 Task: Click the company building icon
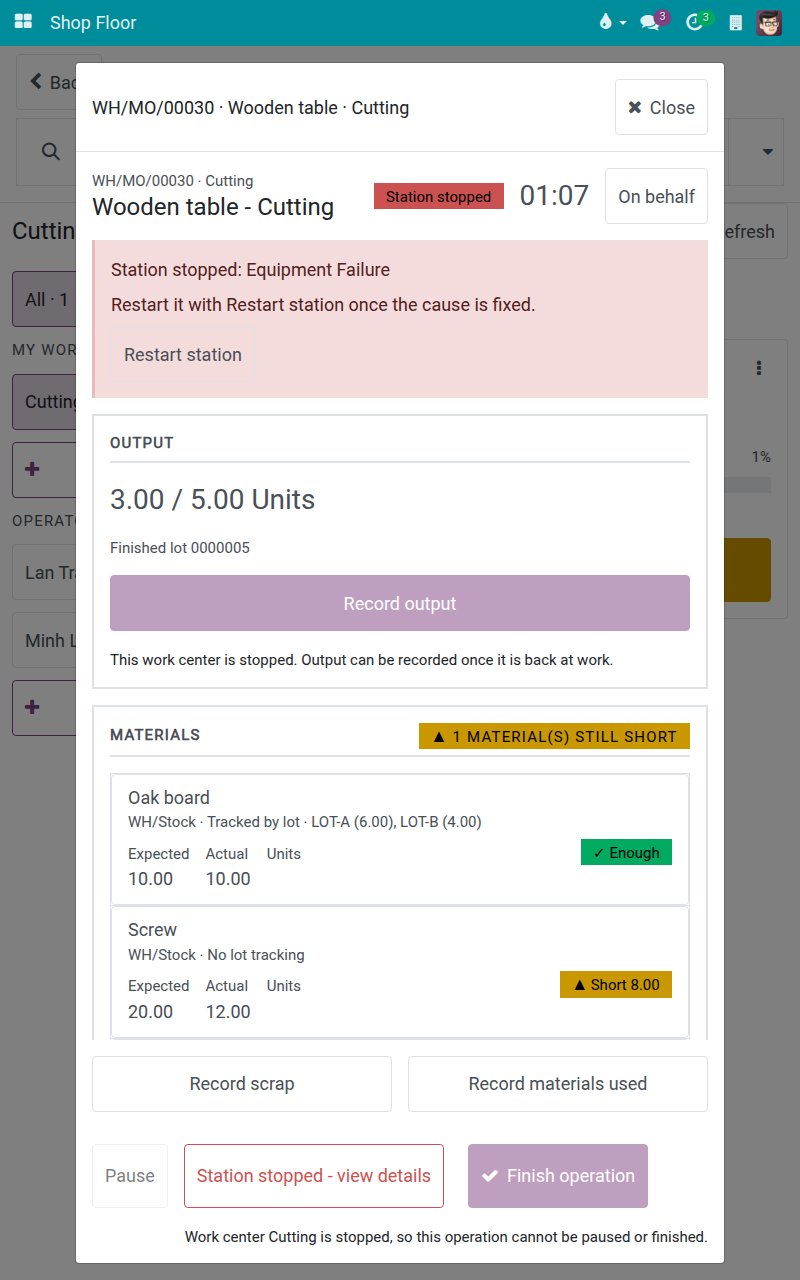[736, 22]
